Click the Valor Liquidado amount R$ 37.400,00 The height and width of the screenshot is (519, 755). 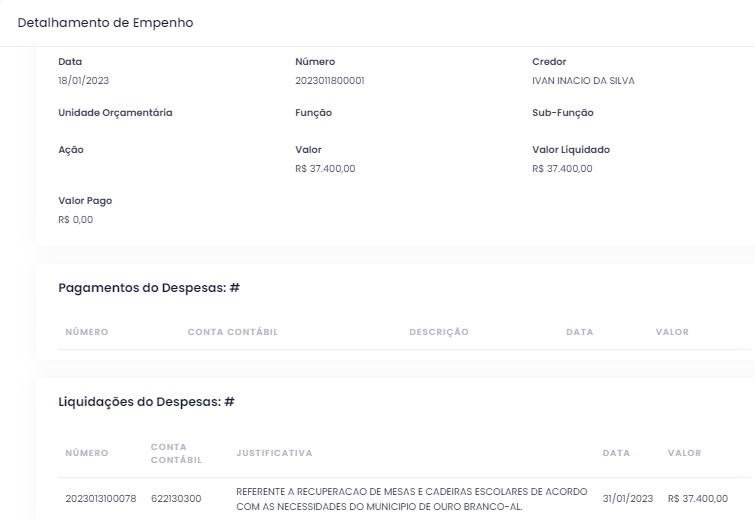(x=562, y=169)
